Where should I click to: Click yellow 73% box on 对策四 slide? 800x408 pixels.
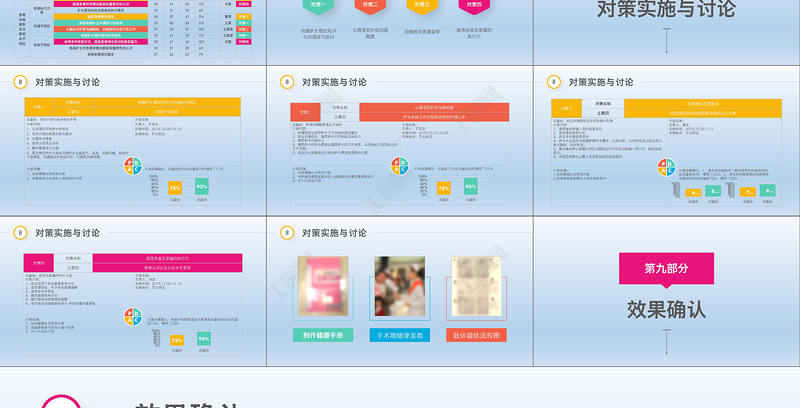[176, 339]
